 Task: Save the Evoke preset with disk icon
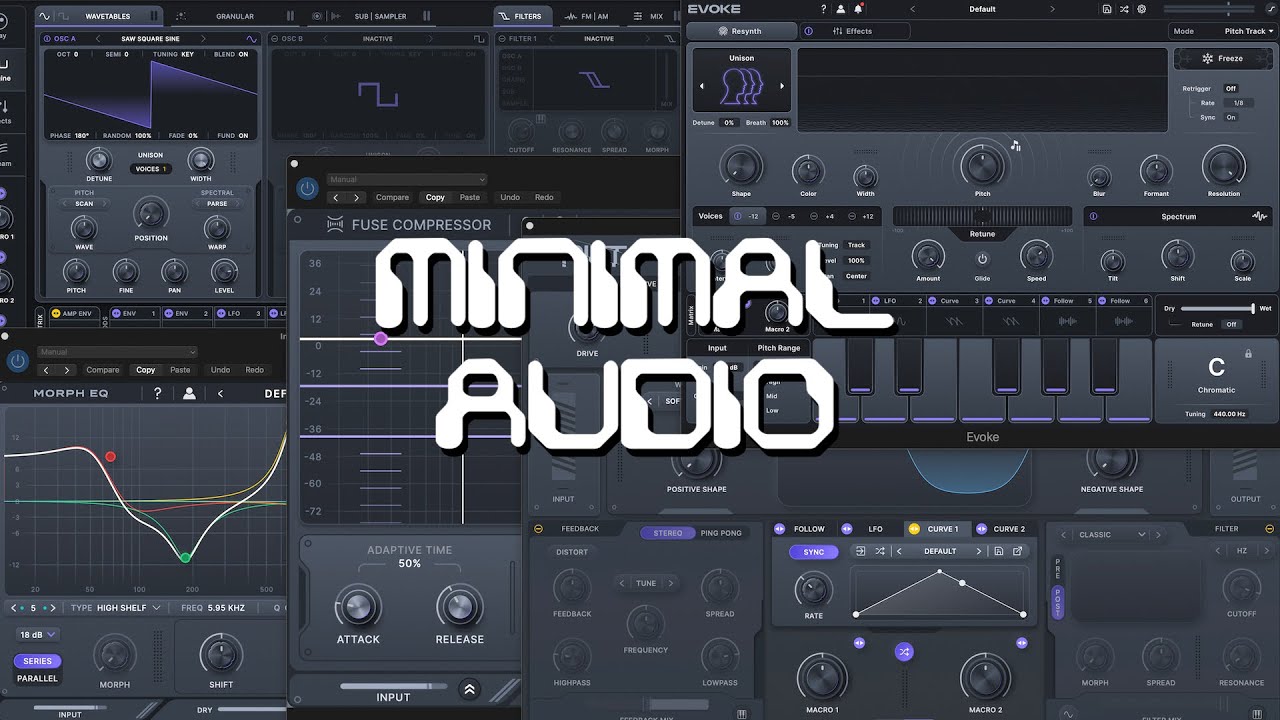pos(1107,9)
